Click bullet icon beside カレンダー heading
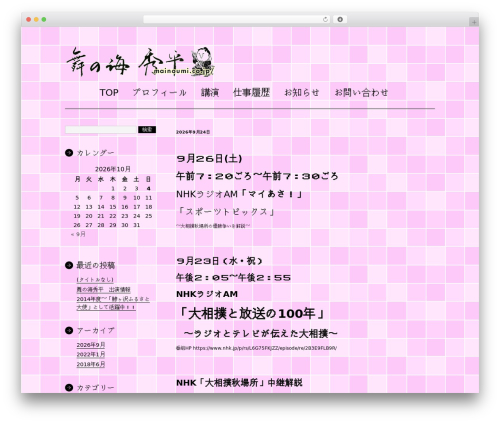Image resolution: width=500 pixels, height=423 pixels. tap(69, 153)
